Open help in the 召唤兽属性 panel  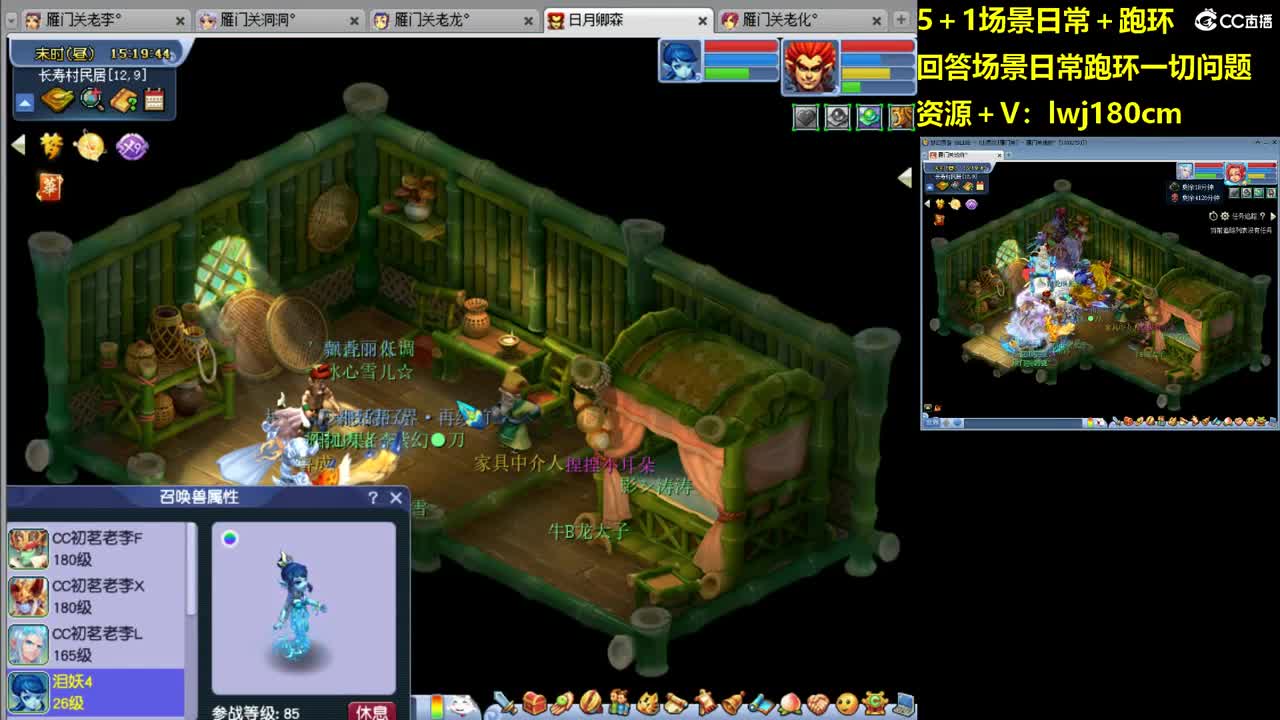(373, 497)
